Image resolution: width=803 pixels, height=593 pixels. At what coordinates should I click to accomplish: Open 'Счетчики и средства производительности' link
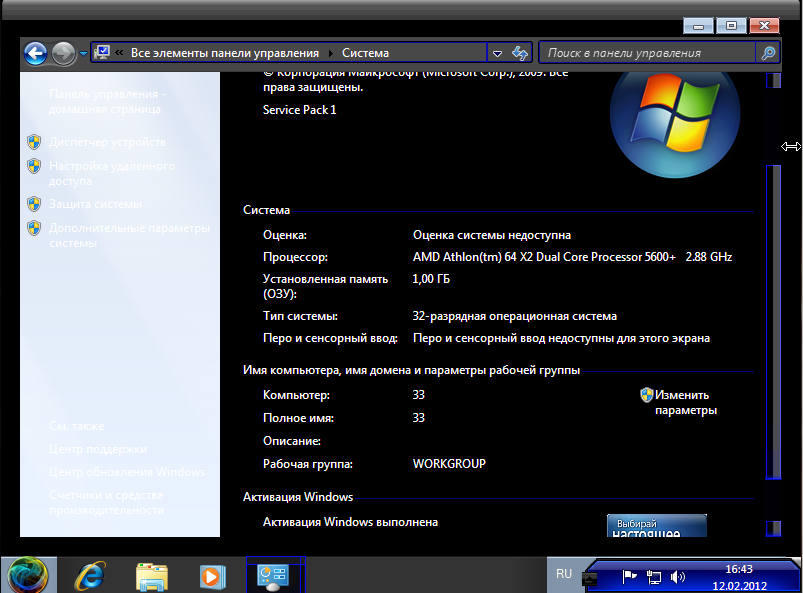pyautogui.click(x=107, y=502)
